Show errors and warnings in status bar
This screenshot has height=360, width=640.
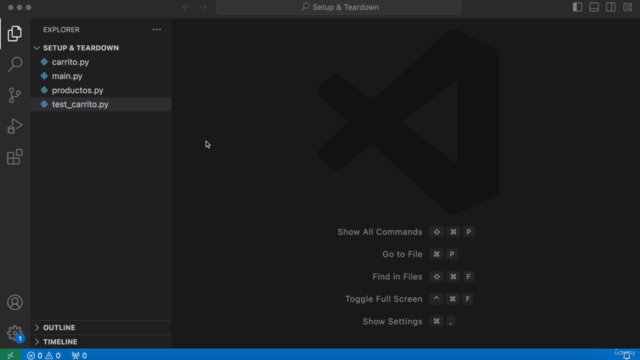click(44, 356)
